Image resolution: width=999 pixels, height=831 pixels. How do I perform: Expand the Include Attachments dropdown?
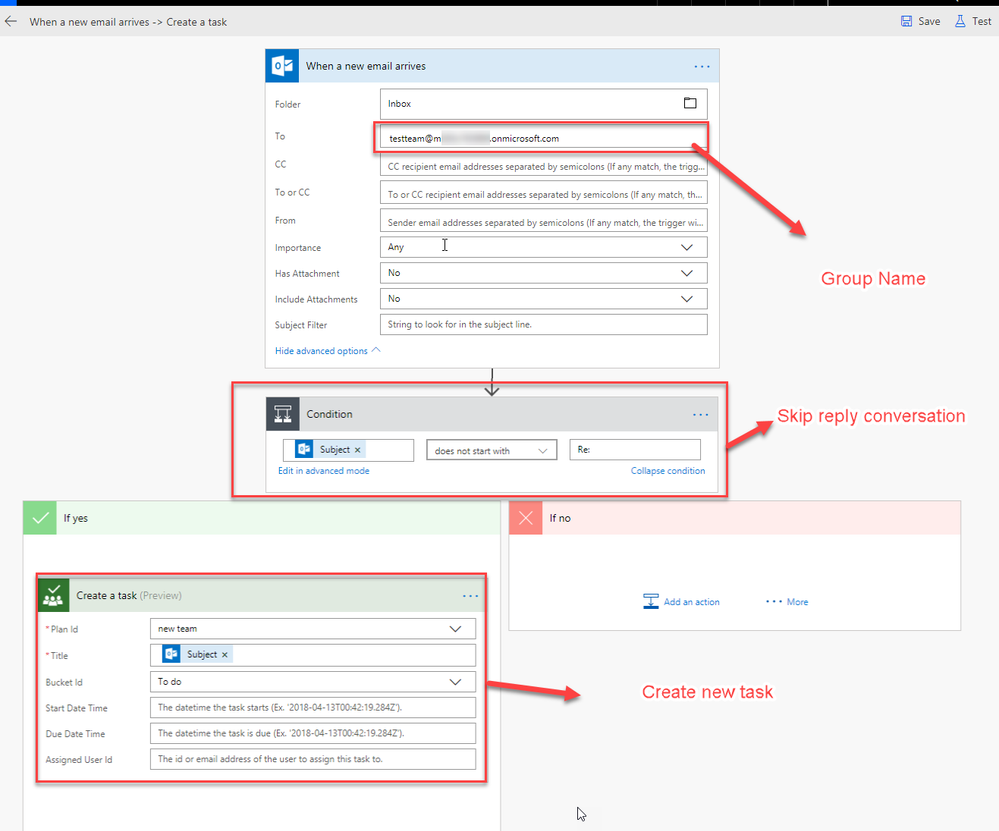(x=687, y=299)
